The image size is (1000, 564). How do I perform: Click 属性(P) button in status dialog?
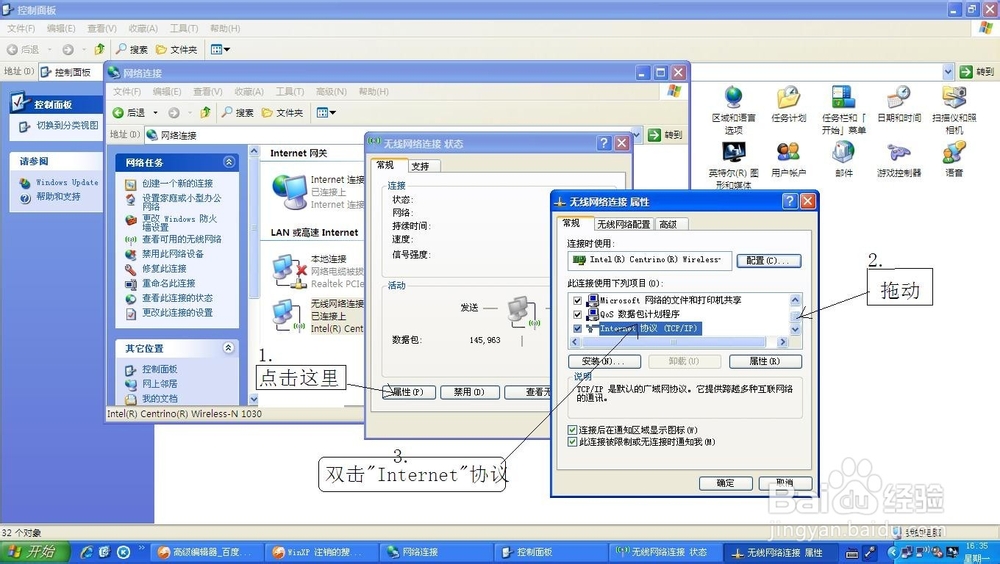coord(408,392)
